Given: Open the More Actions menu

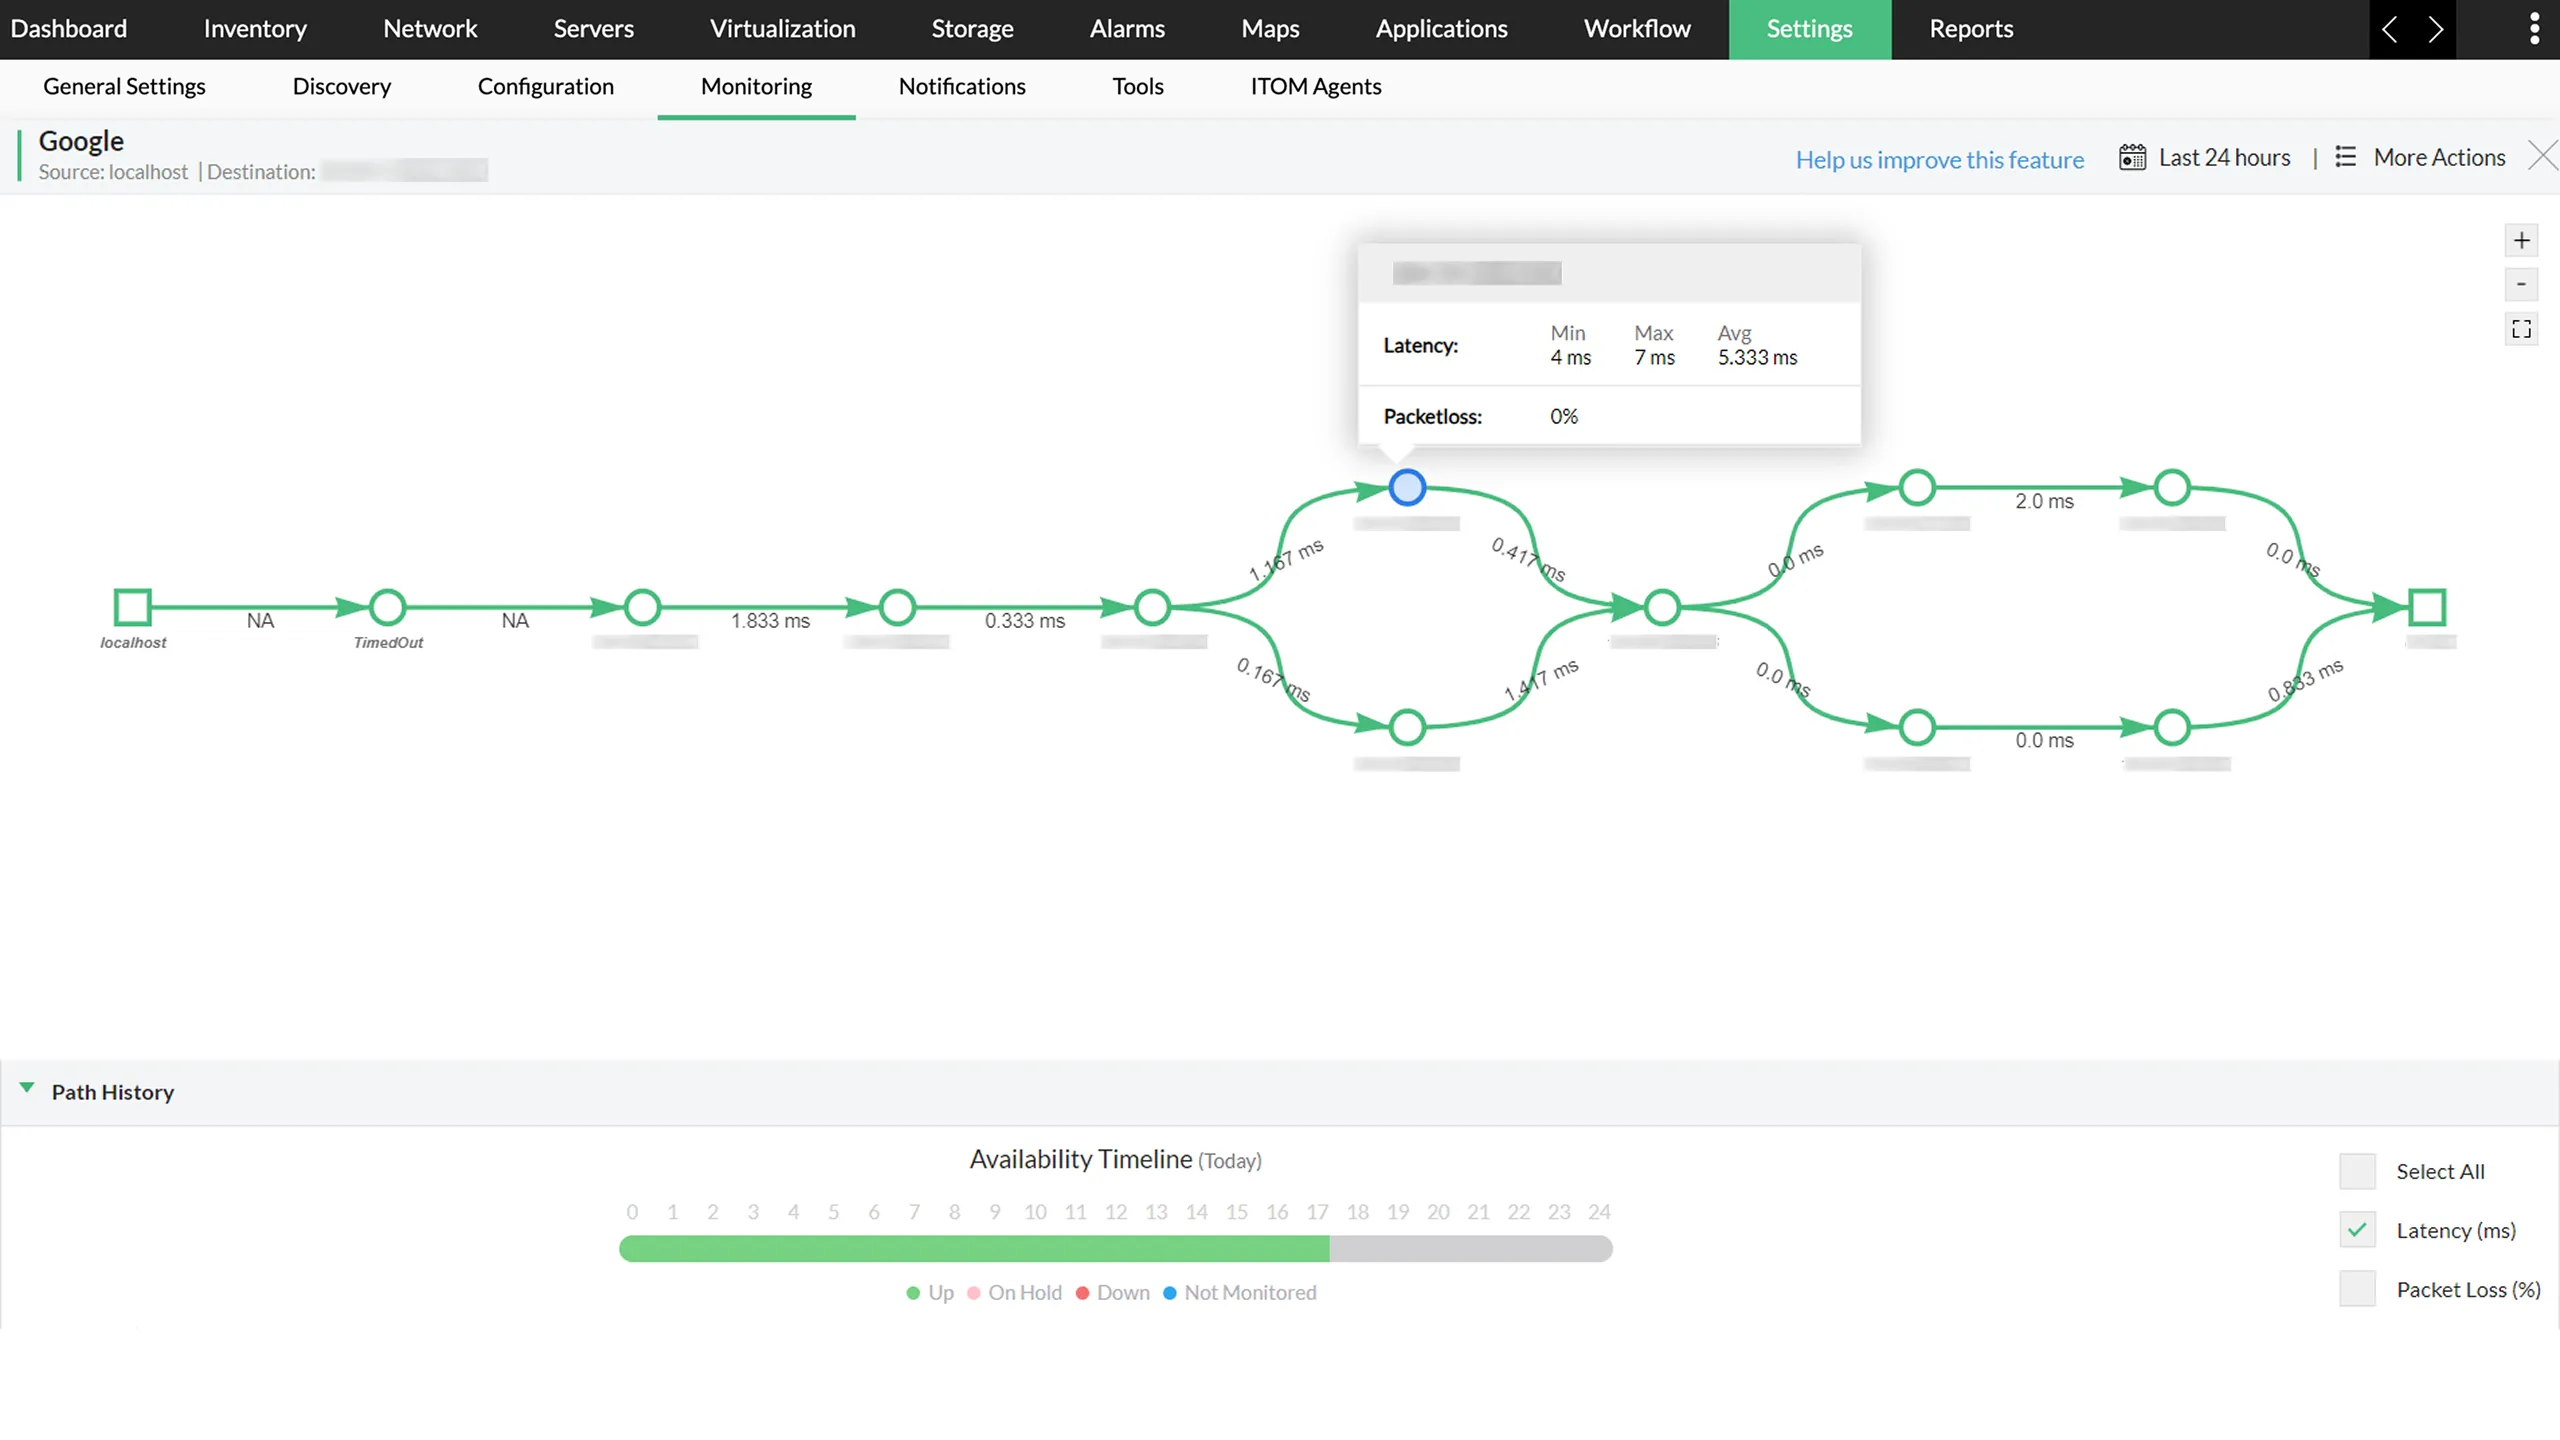Looking at the screenshot, I should pyautogui.click(x=2439, y=157).
